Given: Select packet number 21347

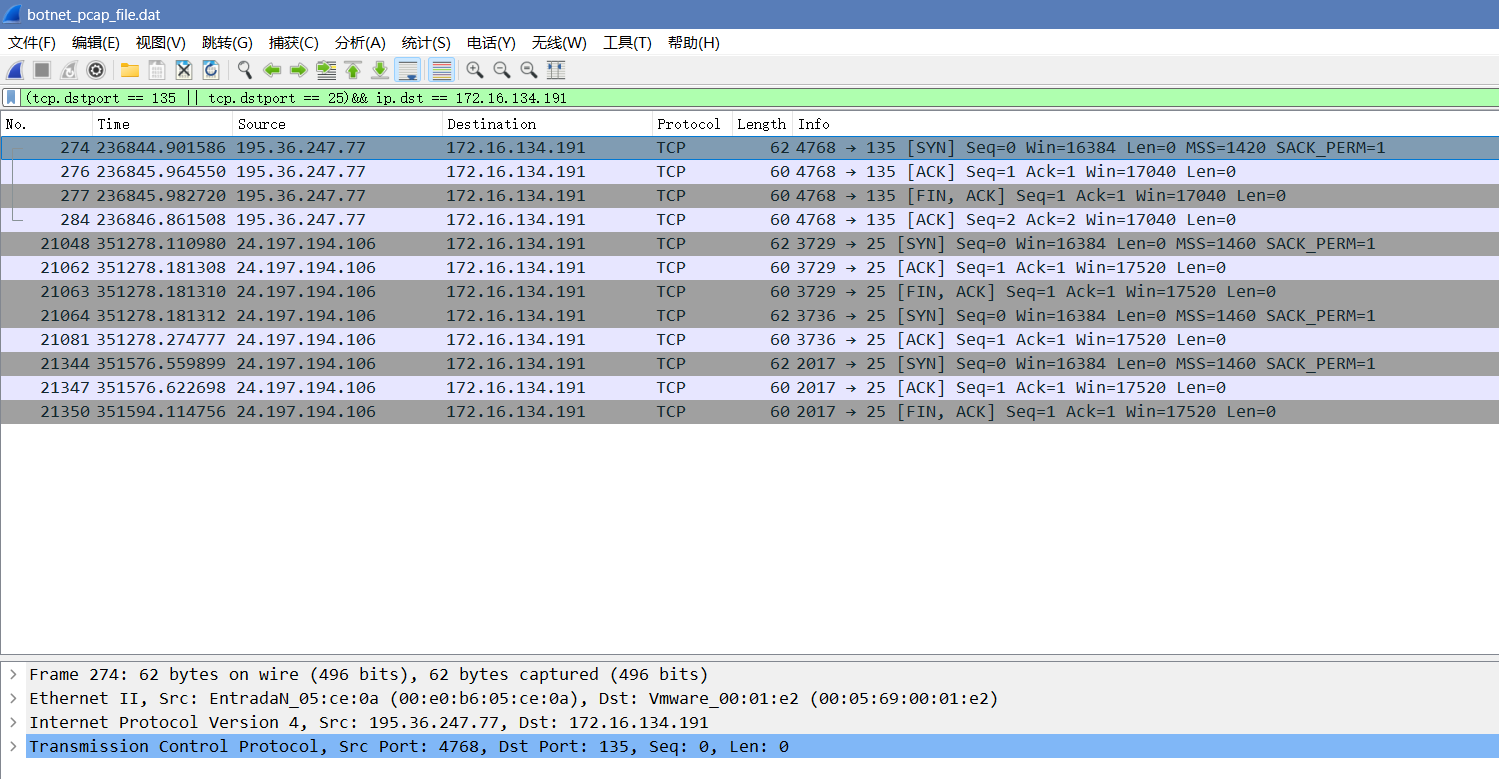Looking at the screenshot, I should tap(749, 387).
